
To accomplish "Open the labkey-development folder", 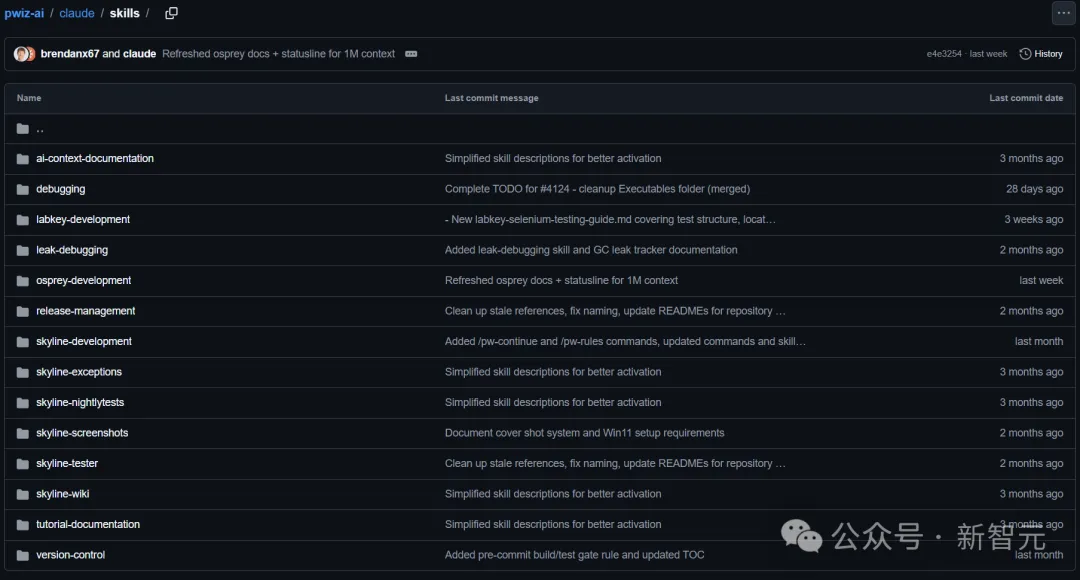I will (x=83, y=220).
